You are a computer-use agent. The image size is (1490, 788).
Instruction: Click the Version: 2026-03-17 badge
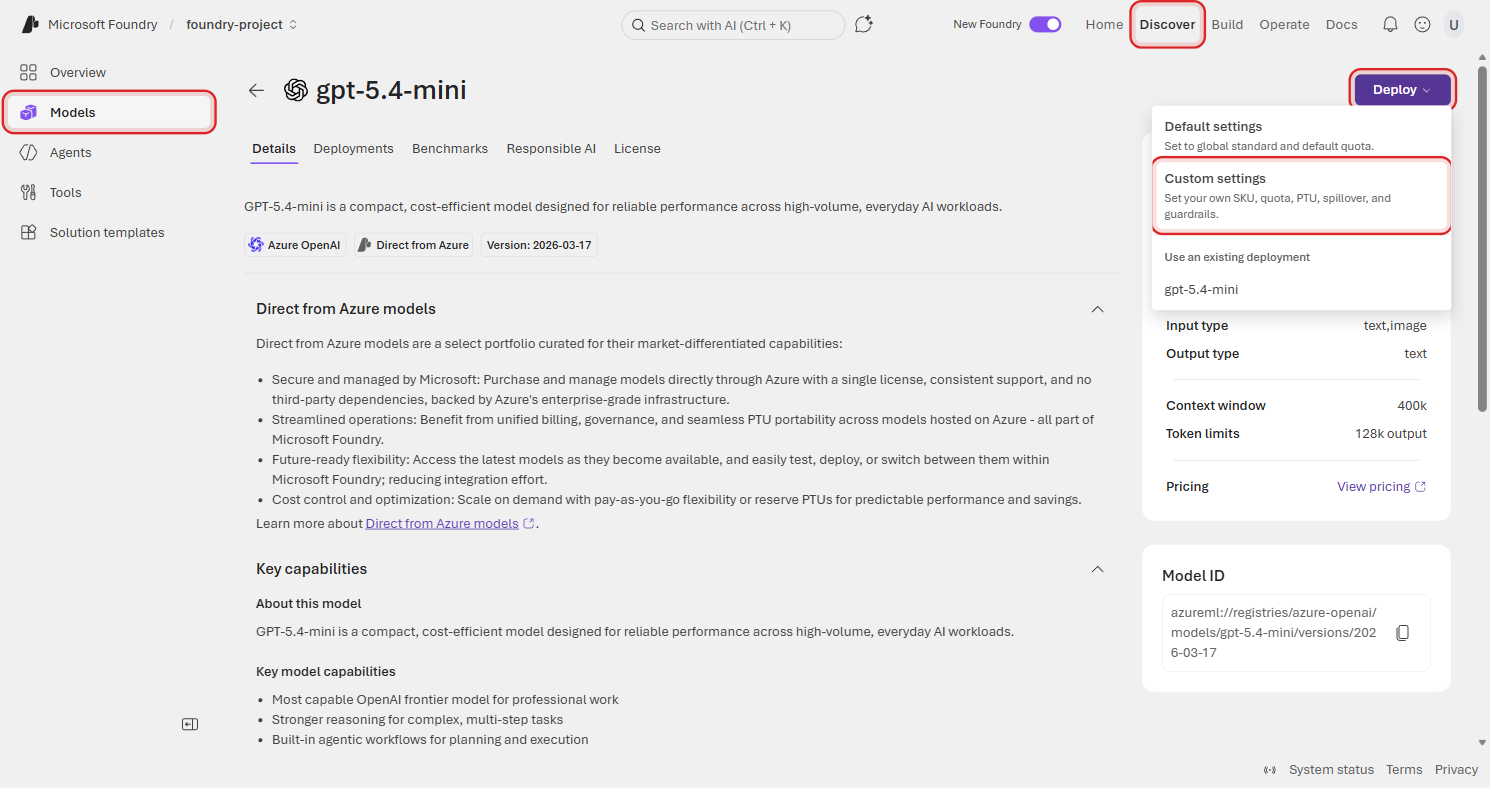(x=539, y=245)
